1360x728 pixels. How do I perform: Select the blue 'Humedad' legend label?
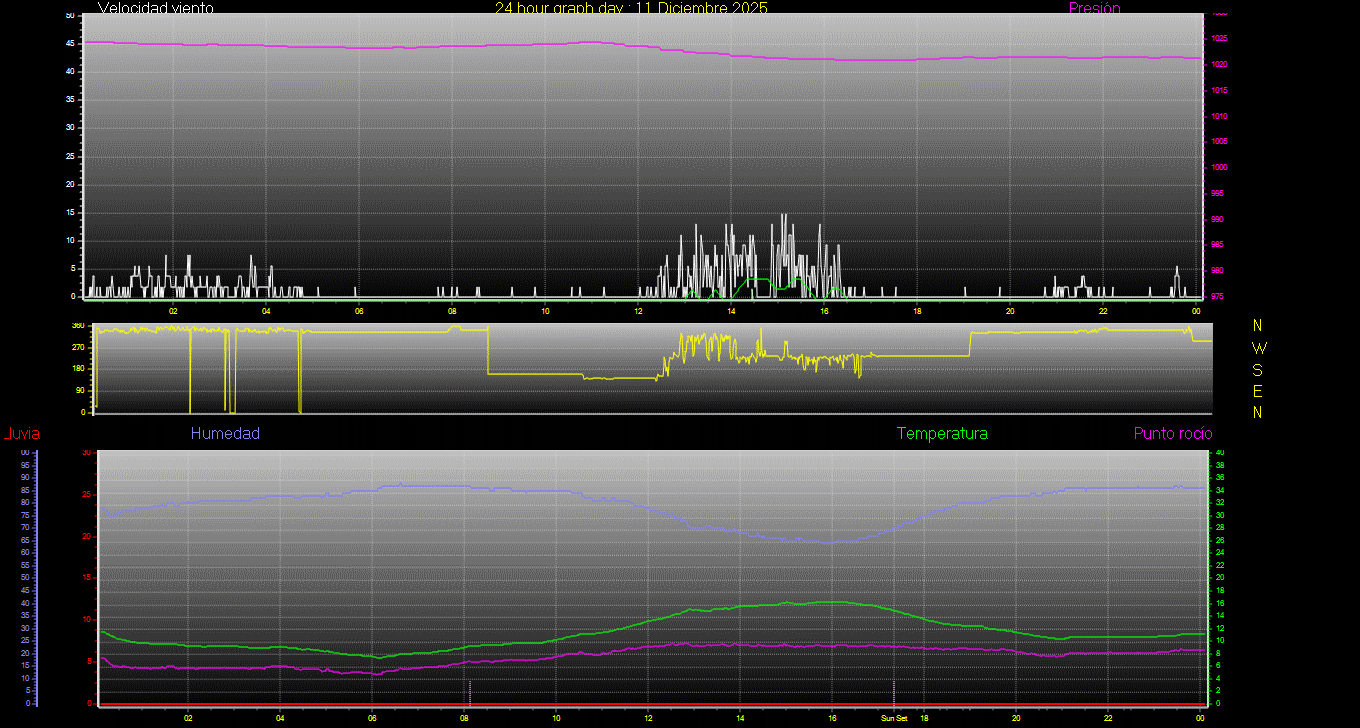(225, 434)
